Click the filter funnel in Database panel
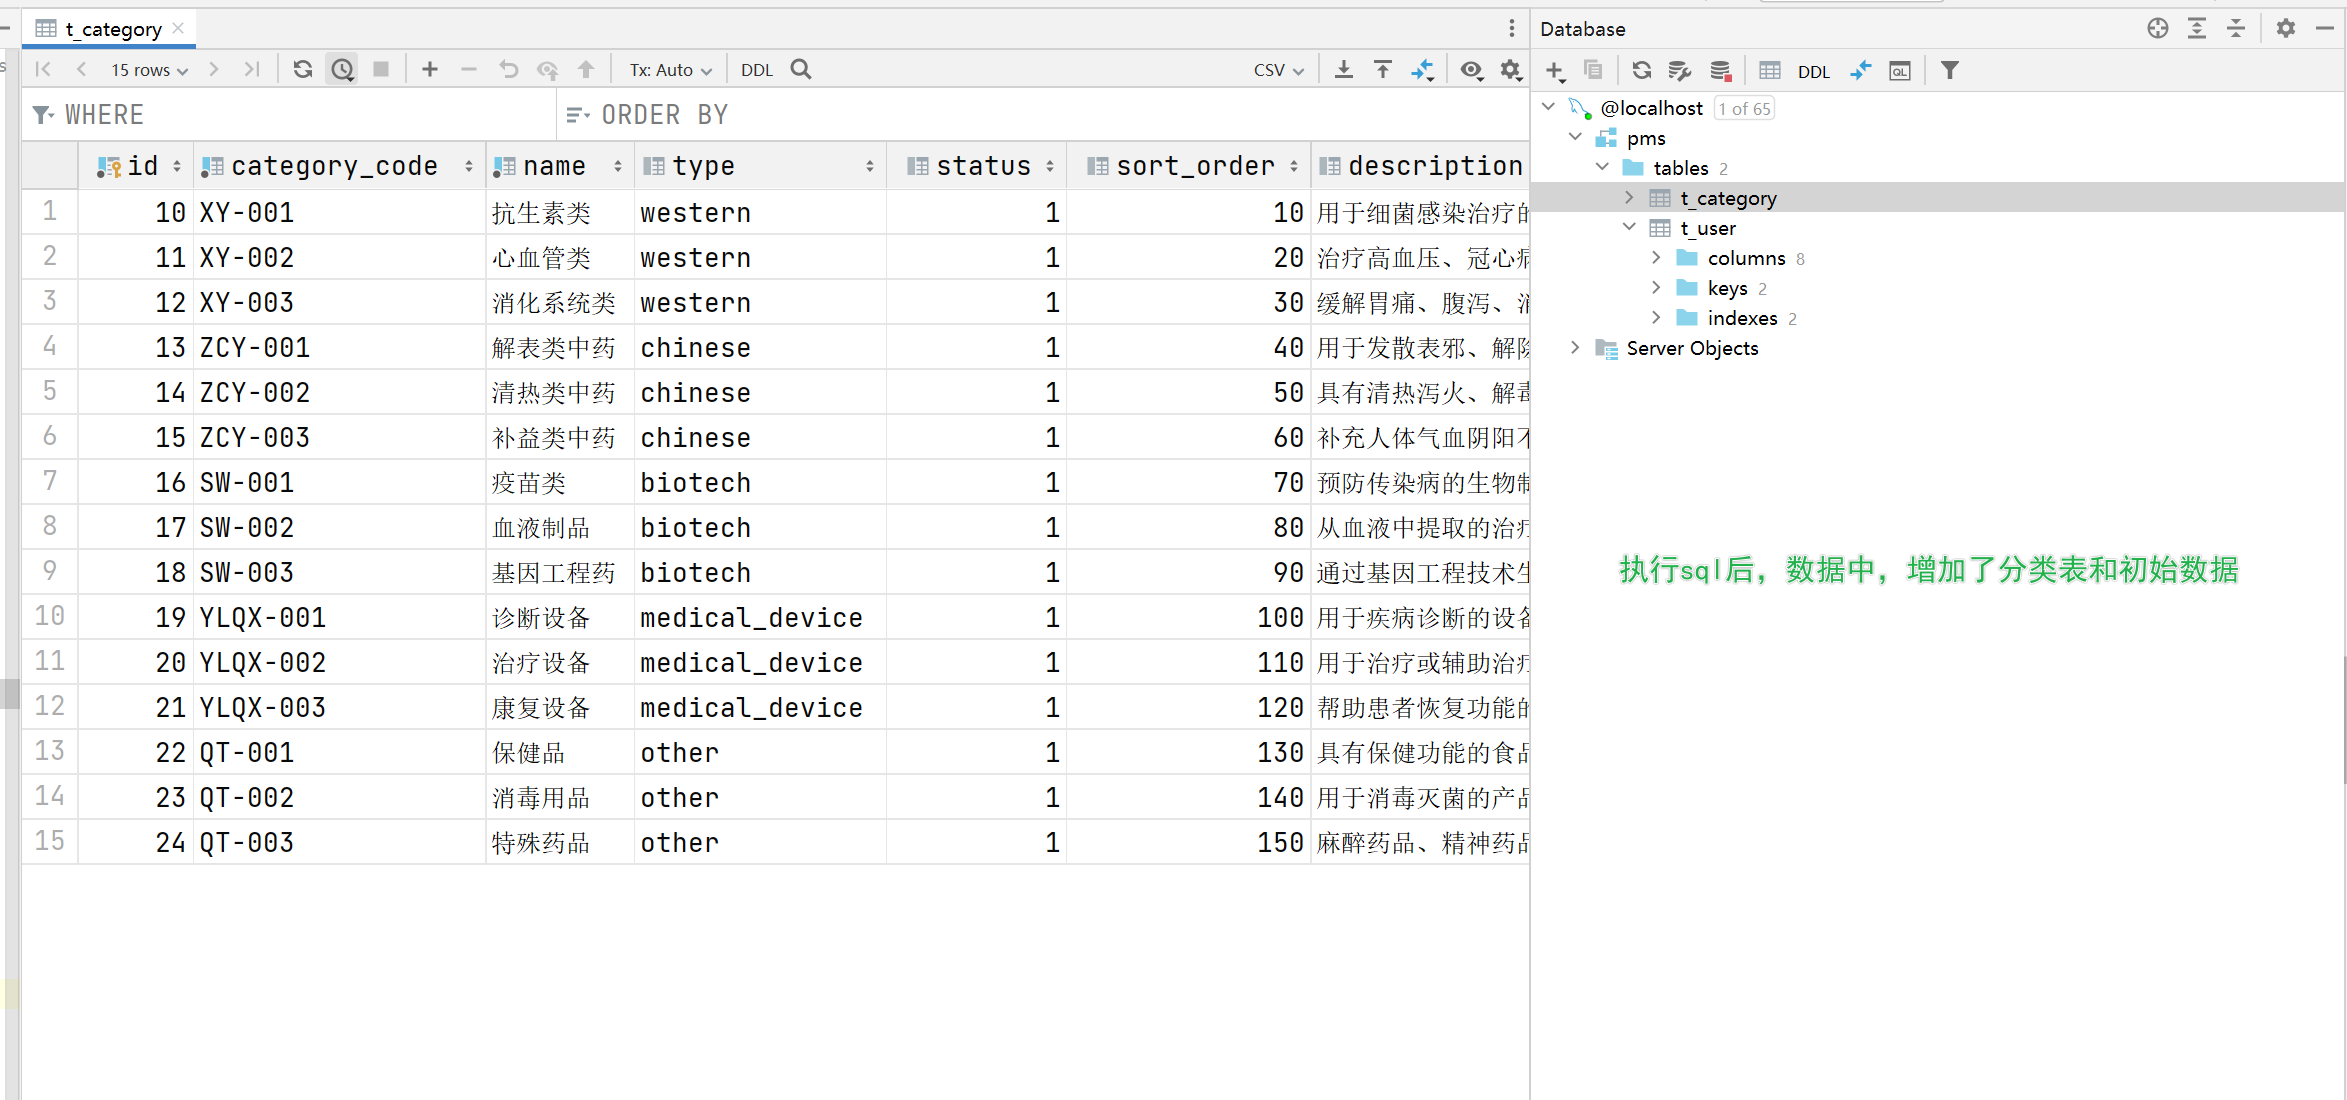2347x1100 pixels. [x=1949, y=70]
